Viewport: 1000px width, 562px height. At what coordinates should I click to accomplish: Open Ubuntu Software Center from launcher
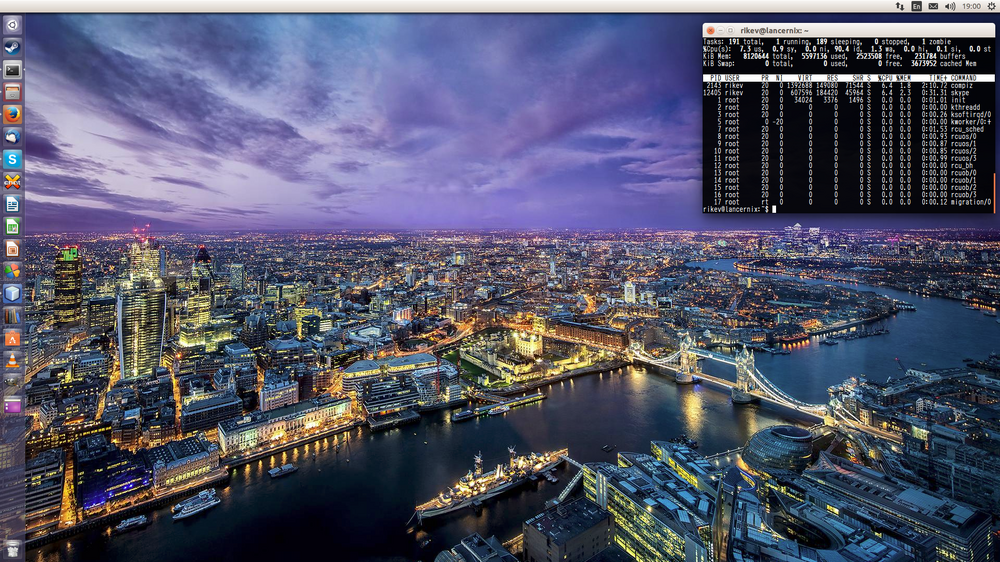point(12,339)
